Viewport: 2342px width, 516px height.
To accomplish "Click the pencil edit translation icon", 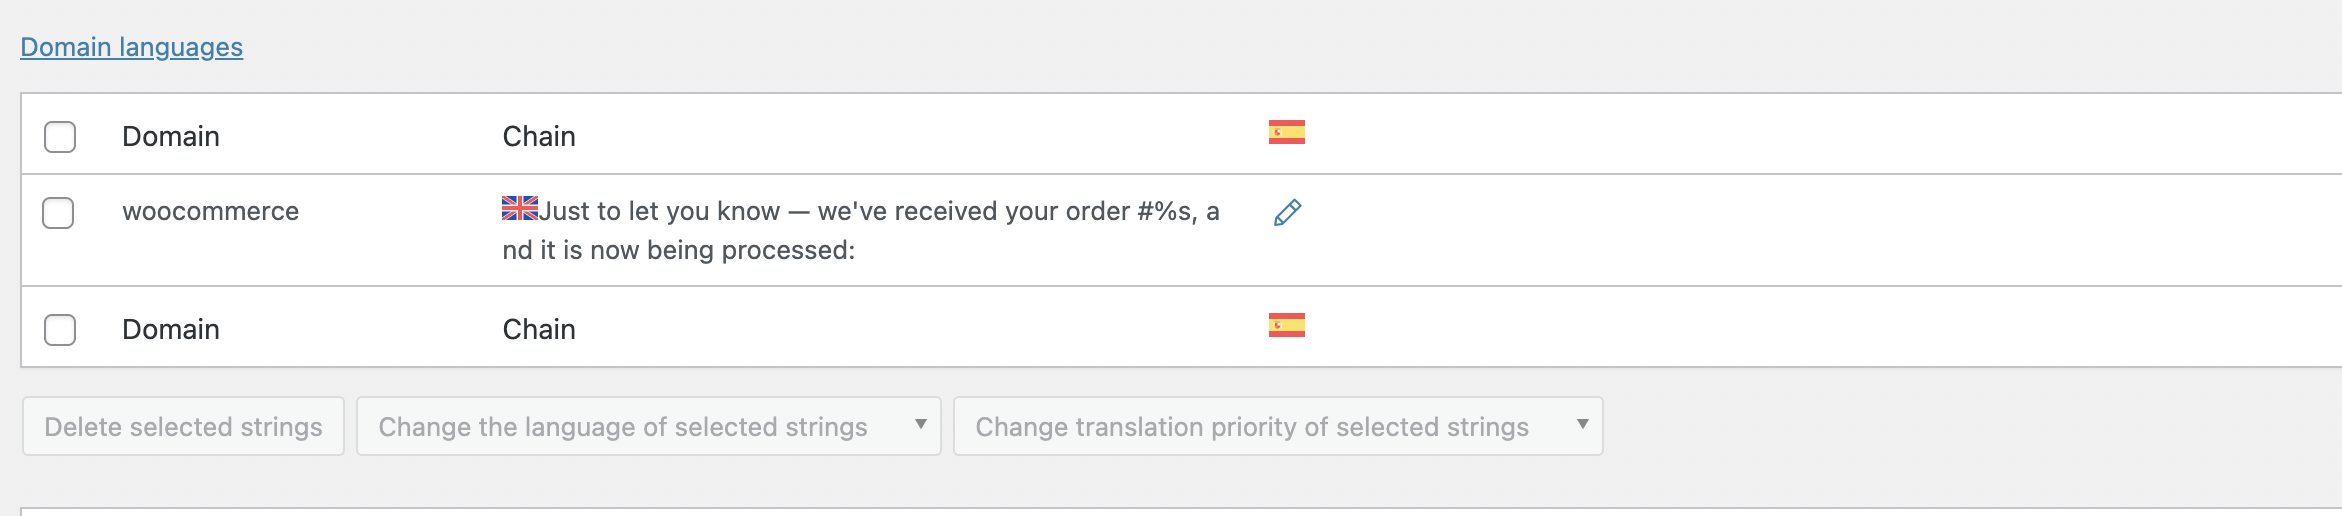I will pyautogui.click(x=1287, y=213).
